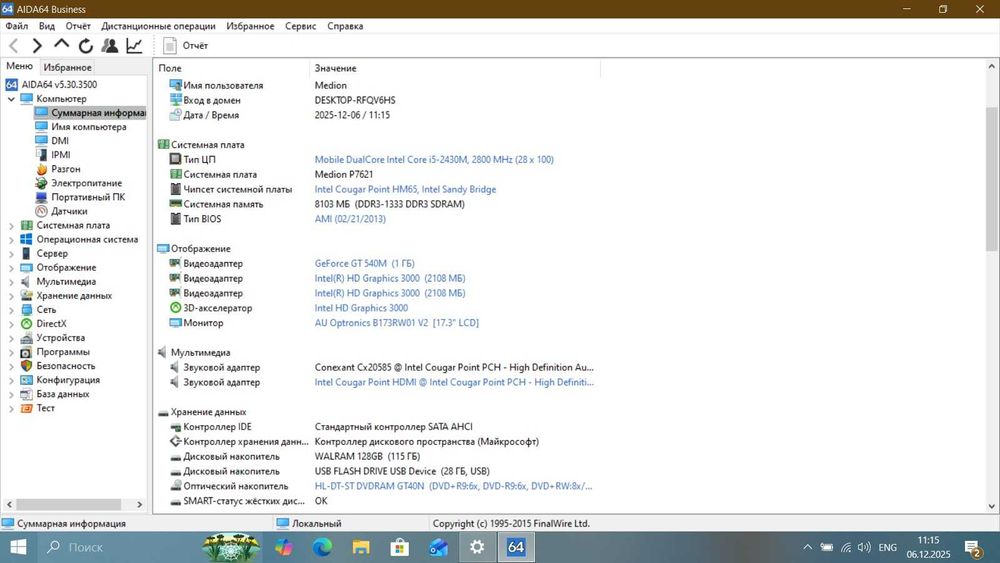Click the Безопасность shield icon in tree
The image size is (1000, 563).
tap(26, 365)
